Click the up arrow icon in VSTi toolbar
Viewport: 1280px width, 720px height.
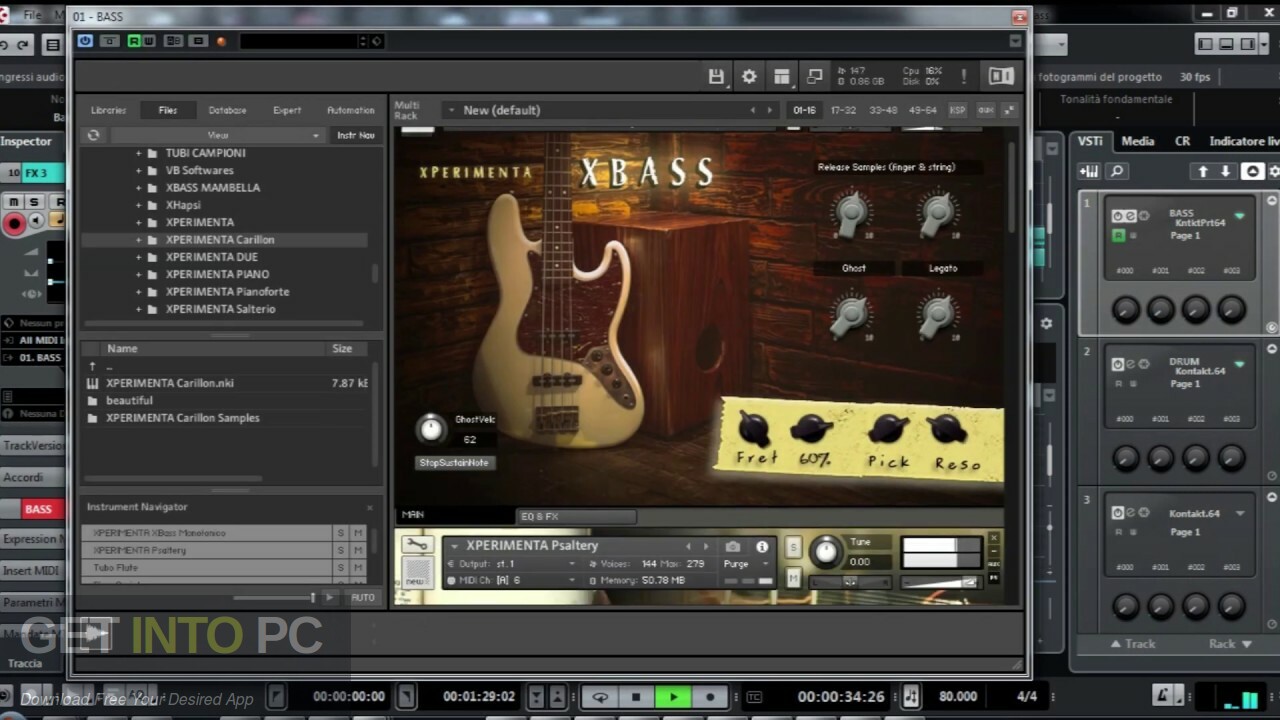pyautogui.click(x=1203, y=172)
